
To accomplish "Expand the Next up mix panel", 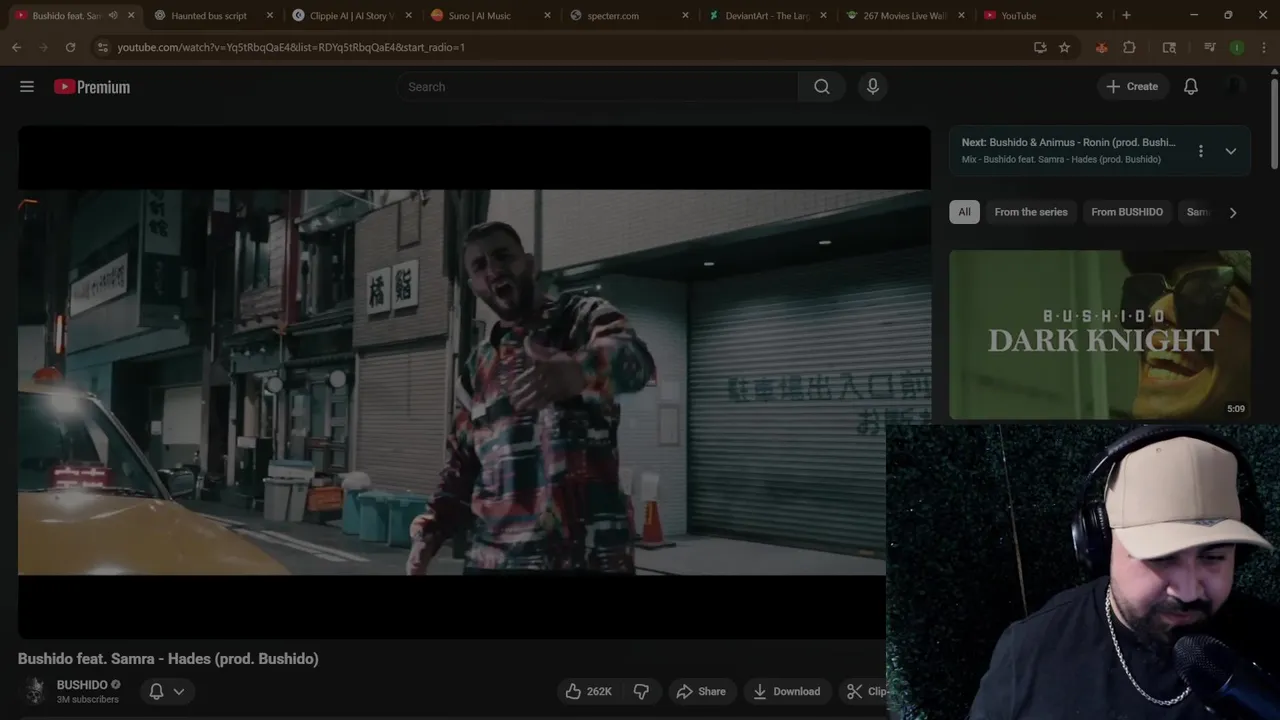I will [x=1231, y=151].
